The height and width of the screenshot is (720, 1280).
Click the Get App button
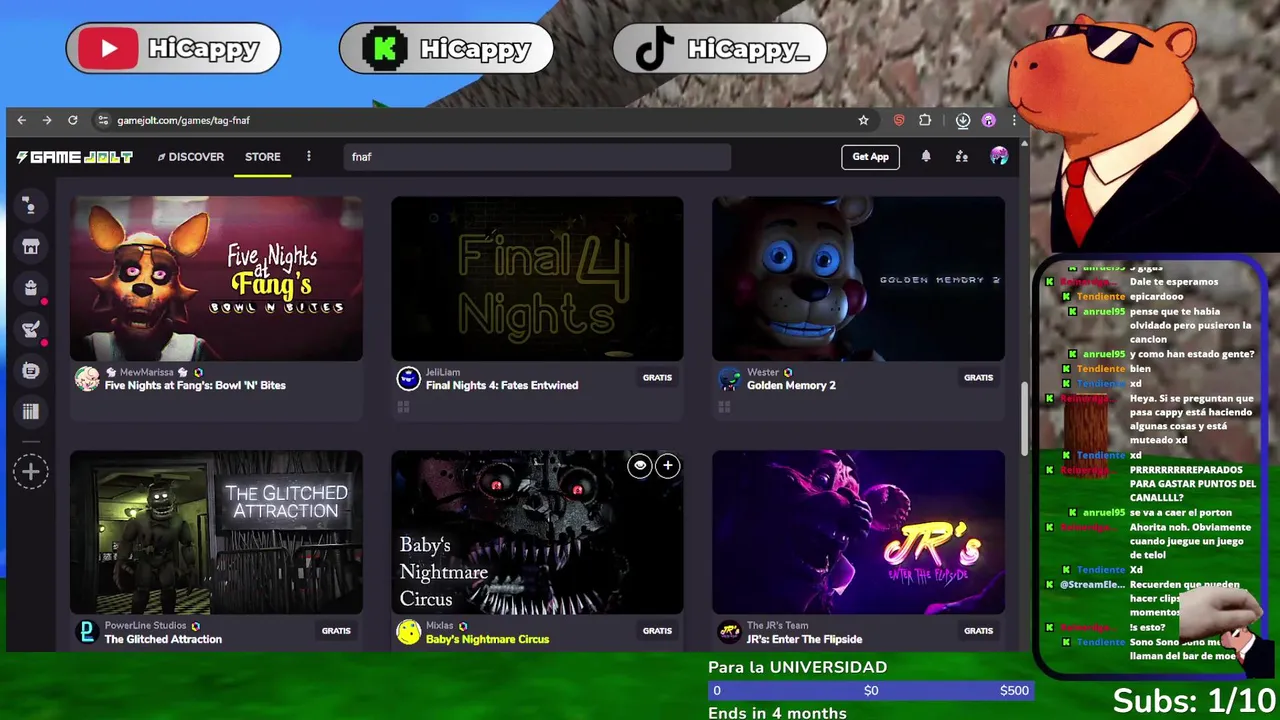pos(870,157)
